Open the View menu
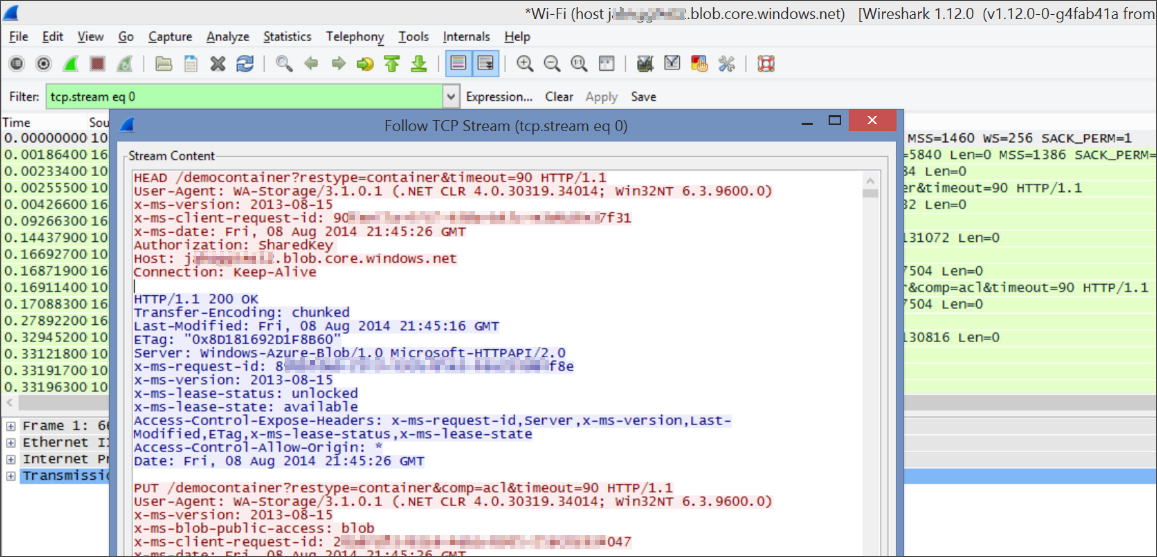This screenshot has height=557, width=1157. click(91, 37)
